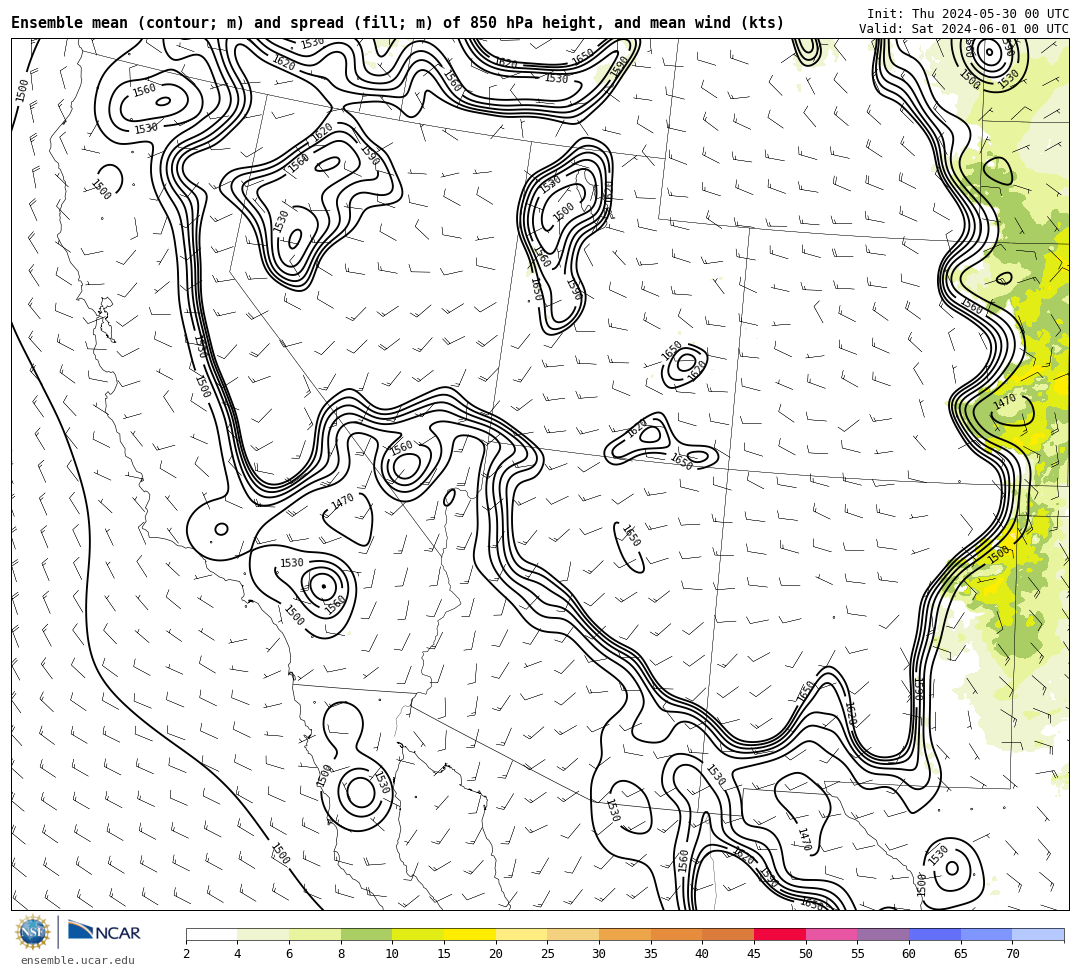Image resolution: width=1080 pixels, height=973 pixels.
Task: Pick the green 8–10 m color bar swatch
Action: click(x=366, y=934)
